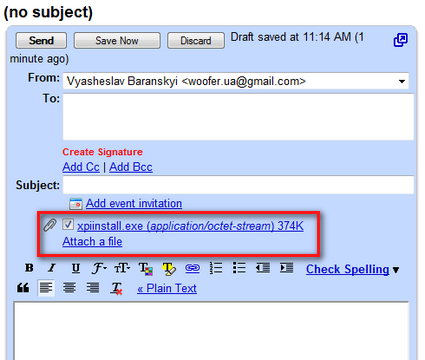Click the Attach a file link
The image size is (425, 360).
coord(92,242)
